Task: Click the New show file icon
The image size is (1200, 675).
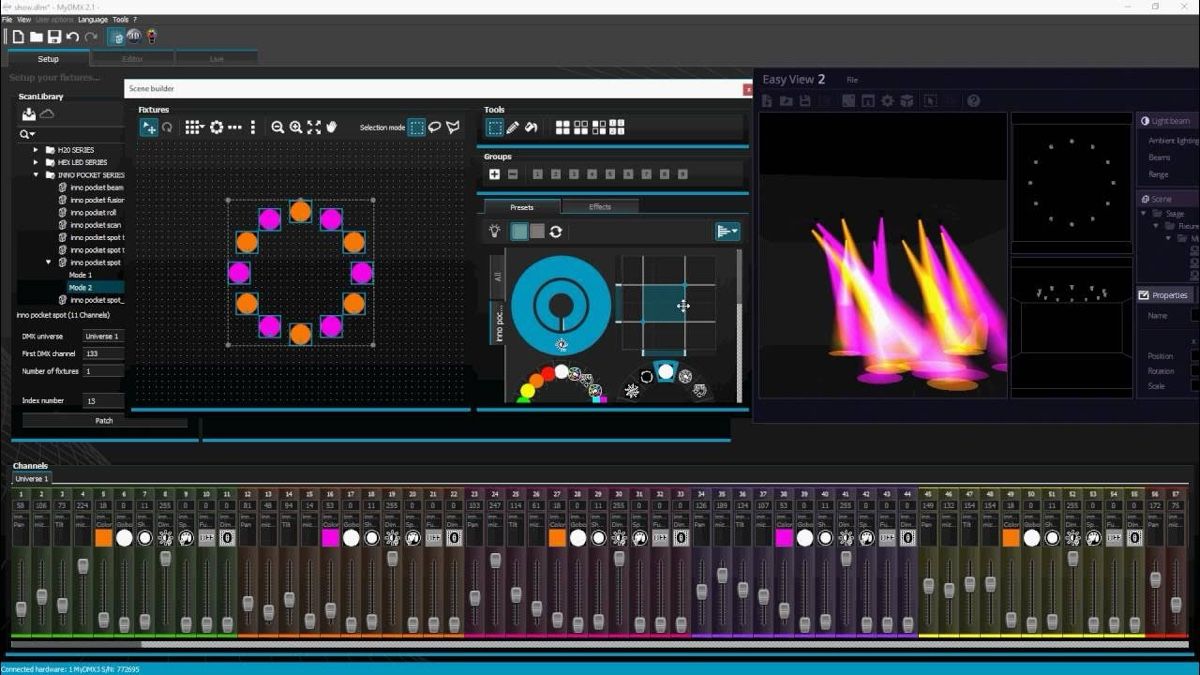Action: click(x=18, y=37)
